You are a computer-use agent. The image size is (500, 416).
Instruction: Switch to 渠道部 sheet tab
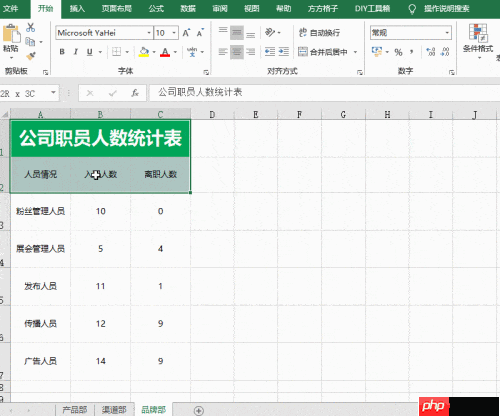[114, 410]
